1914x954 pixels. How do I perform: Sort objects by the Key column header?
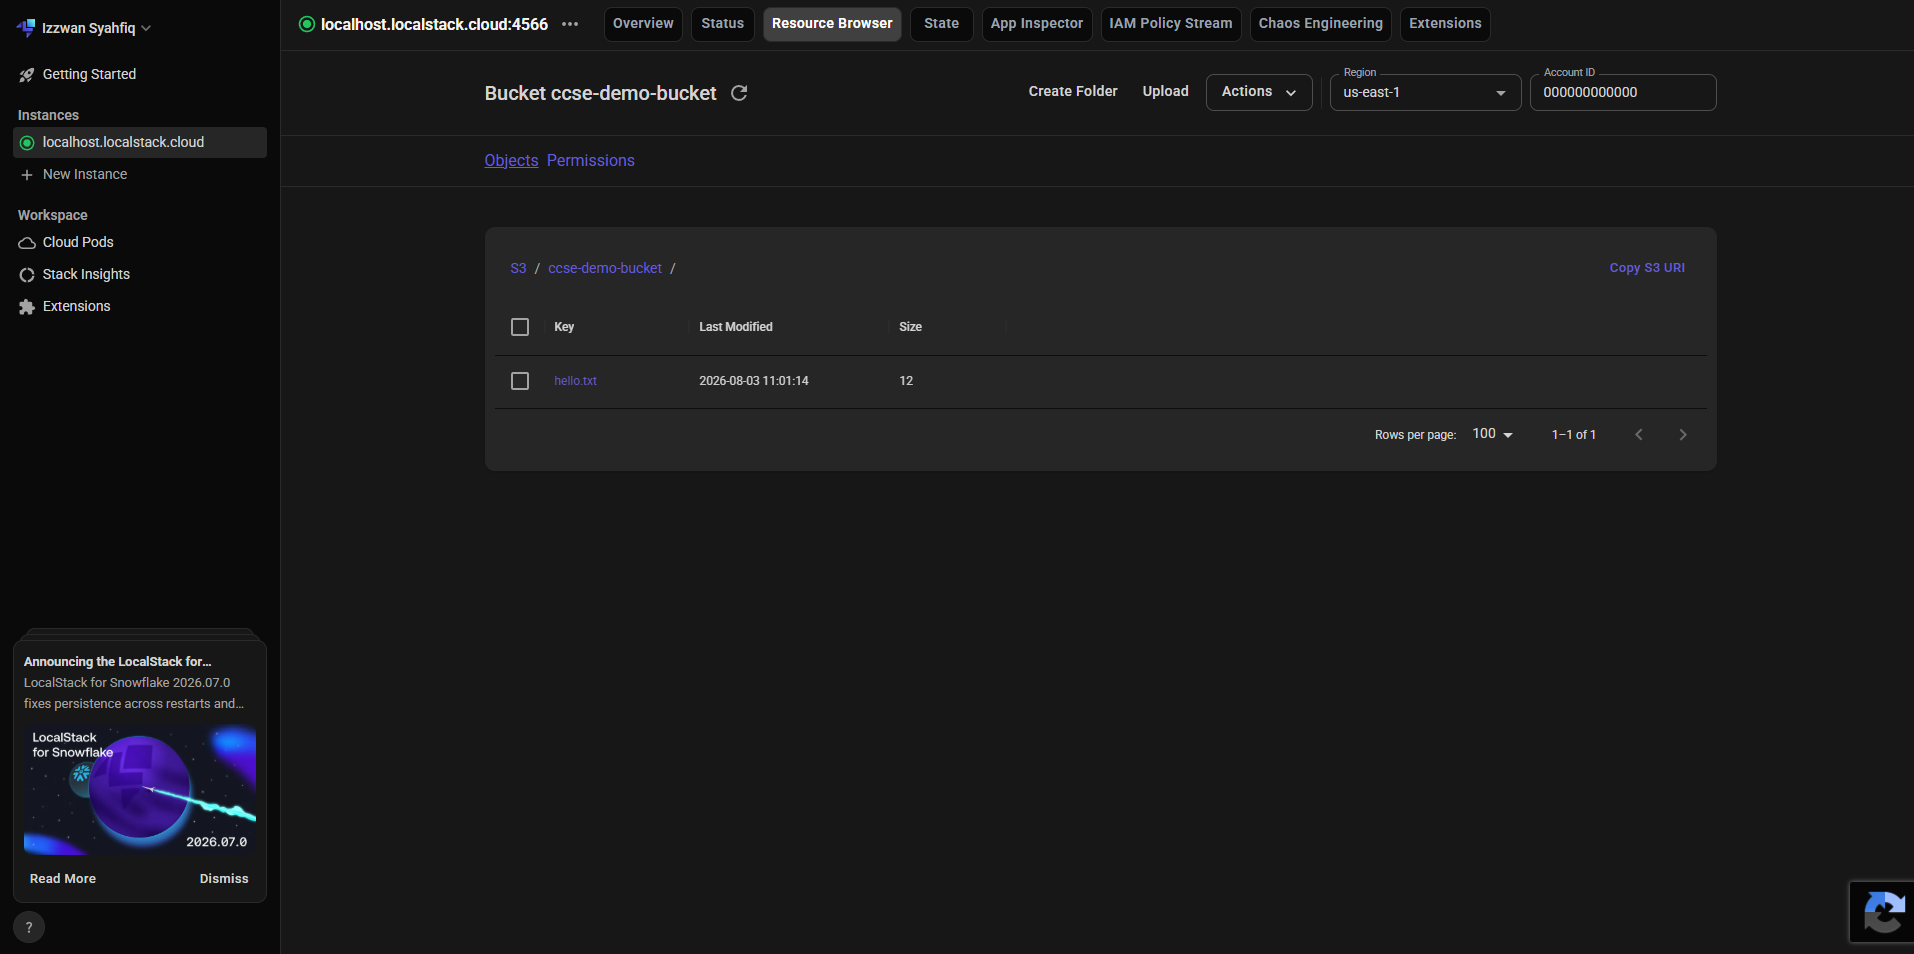(x=564, y=327)
